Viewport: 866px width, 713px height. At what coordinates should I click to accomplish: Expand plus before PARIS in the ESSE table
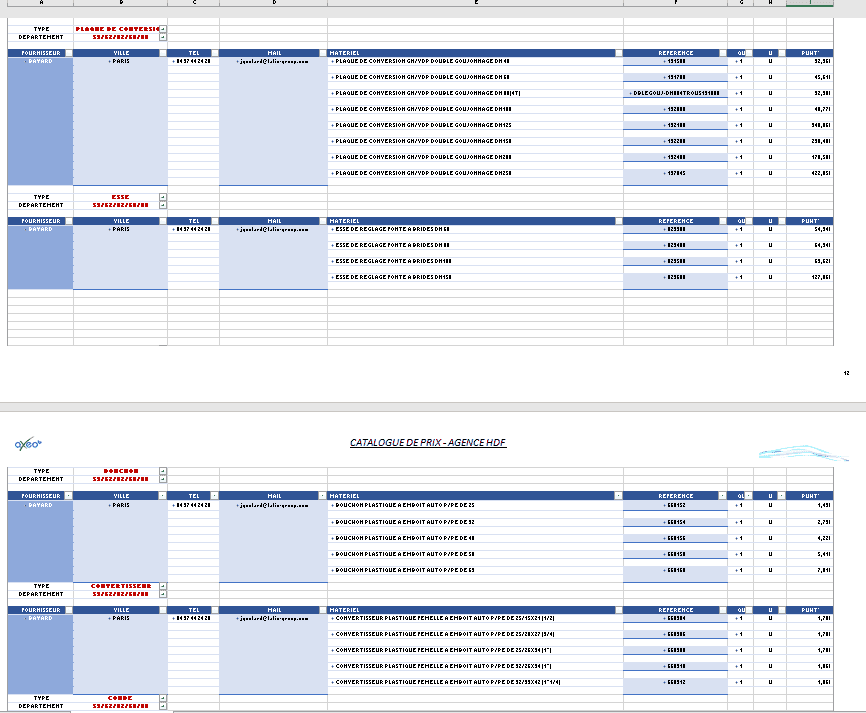pyautogui.click(x=110, y=229)
